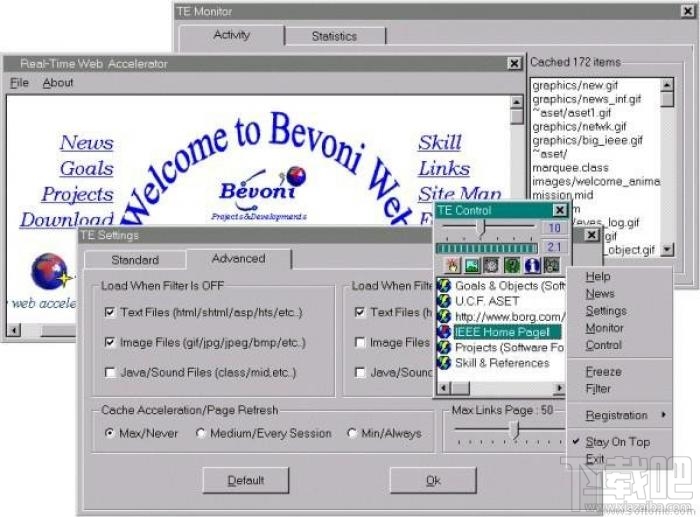The image size is (700, 517).
Task: Click left arrow of browser horizontal scrollbar
Action: coord(14,331)
